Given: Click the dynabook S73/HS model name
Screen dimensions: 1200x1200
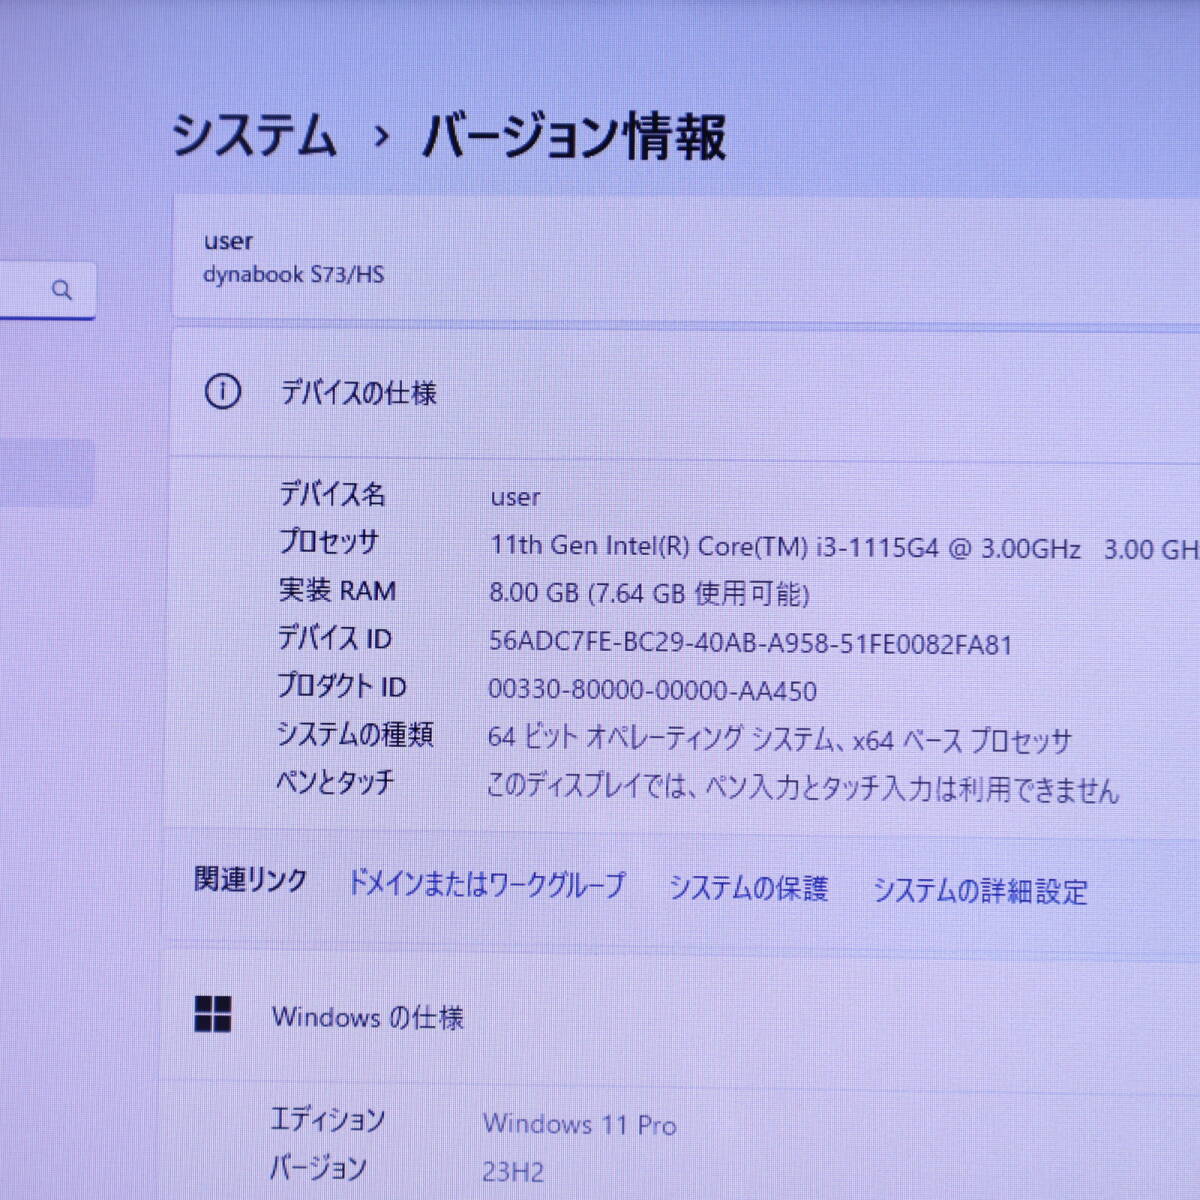Looking at the screenshot, I should (293, 274).
